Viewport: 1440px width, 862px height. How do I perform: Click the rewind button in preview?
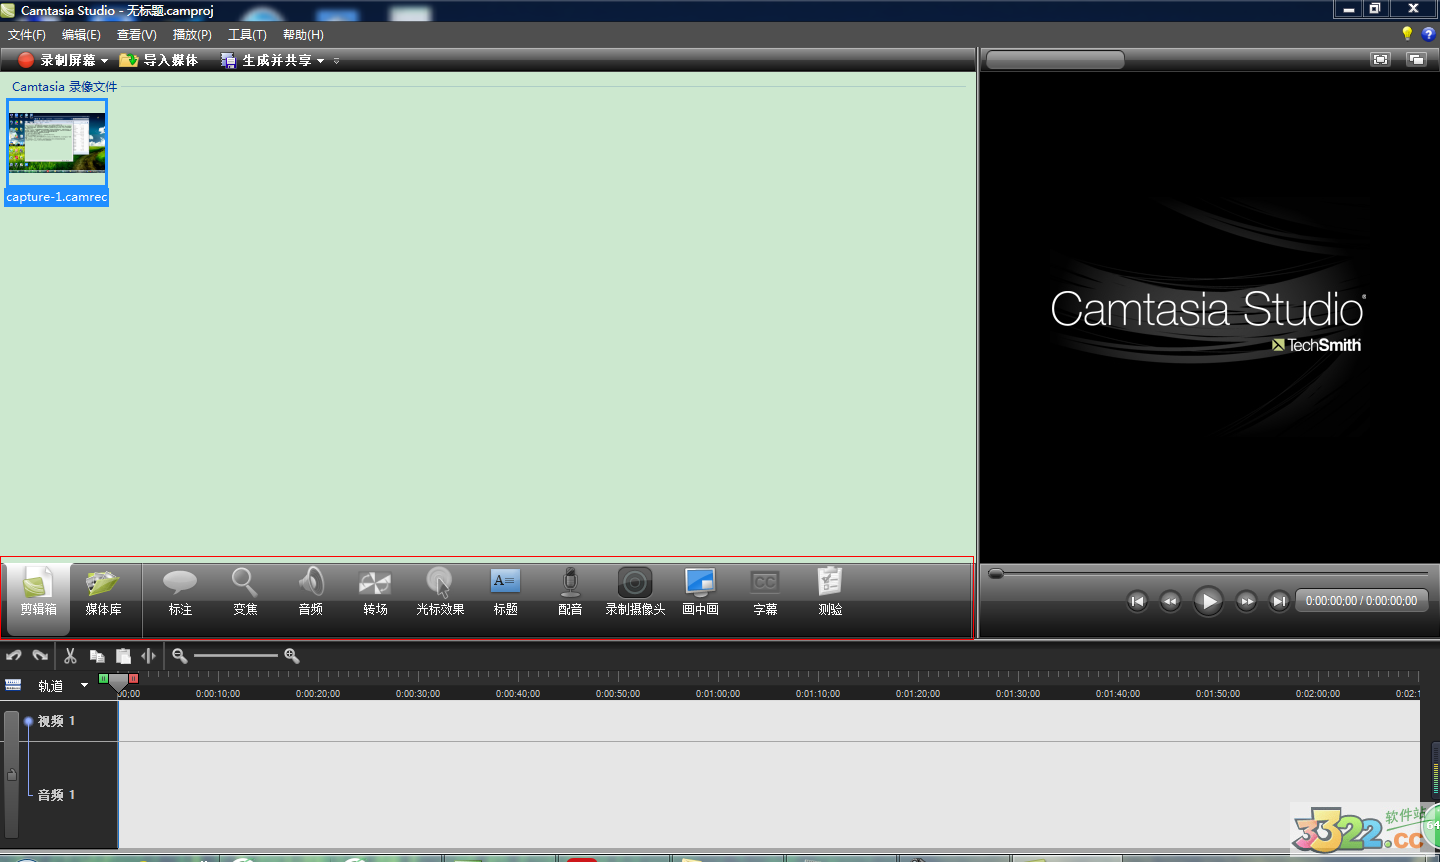click(1170, 601)
